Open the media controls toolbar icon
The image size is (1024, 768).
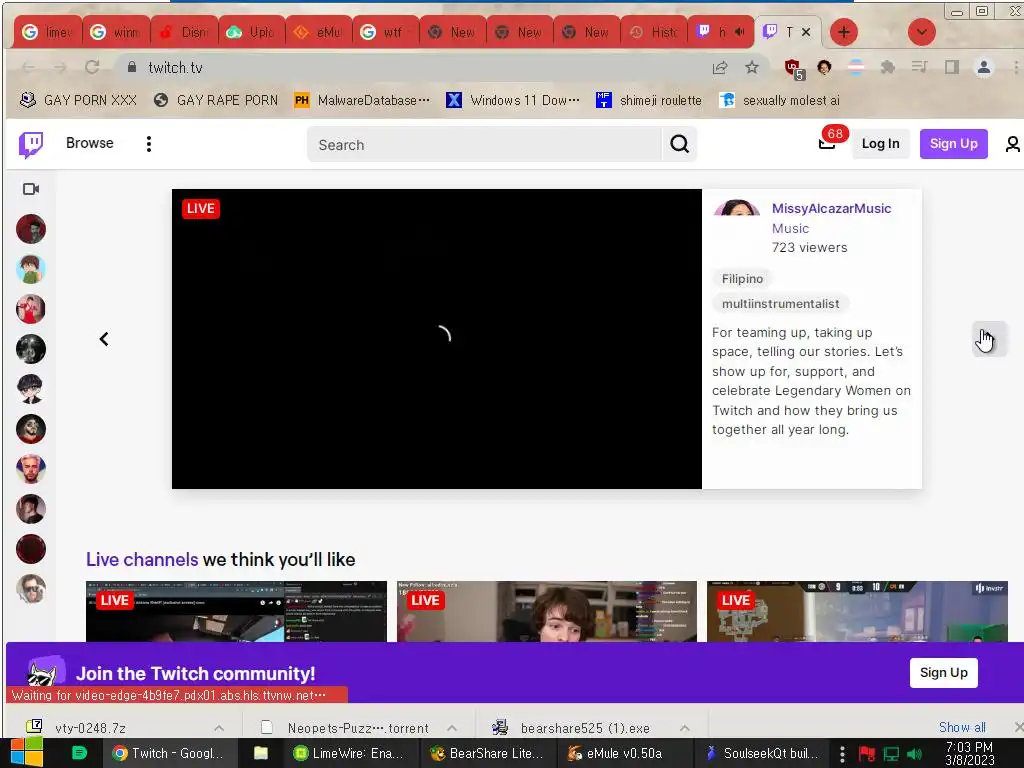pyautogui.click(x=920, y=67)
